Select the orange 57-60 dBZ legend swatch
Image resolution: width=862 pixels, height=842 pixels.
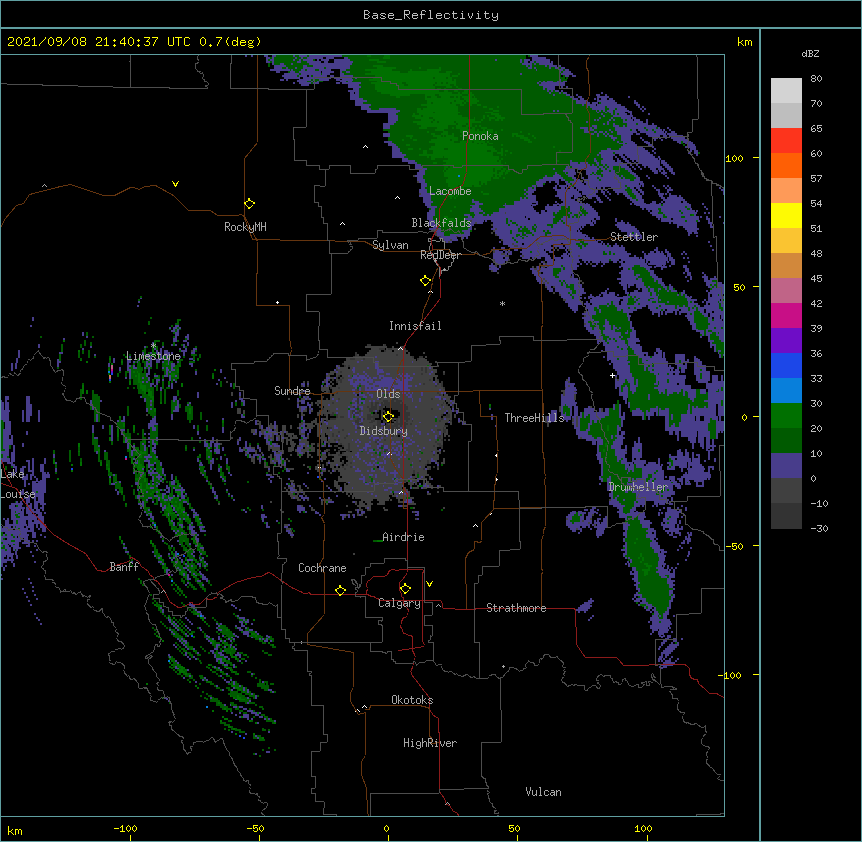[786, 165]
